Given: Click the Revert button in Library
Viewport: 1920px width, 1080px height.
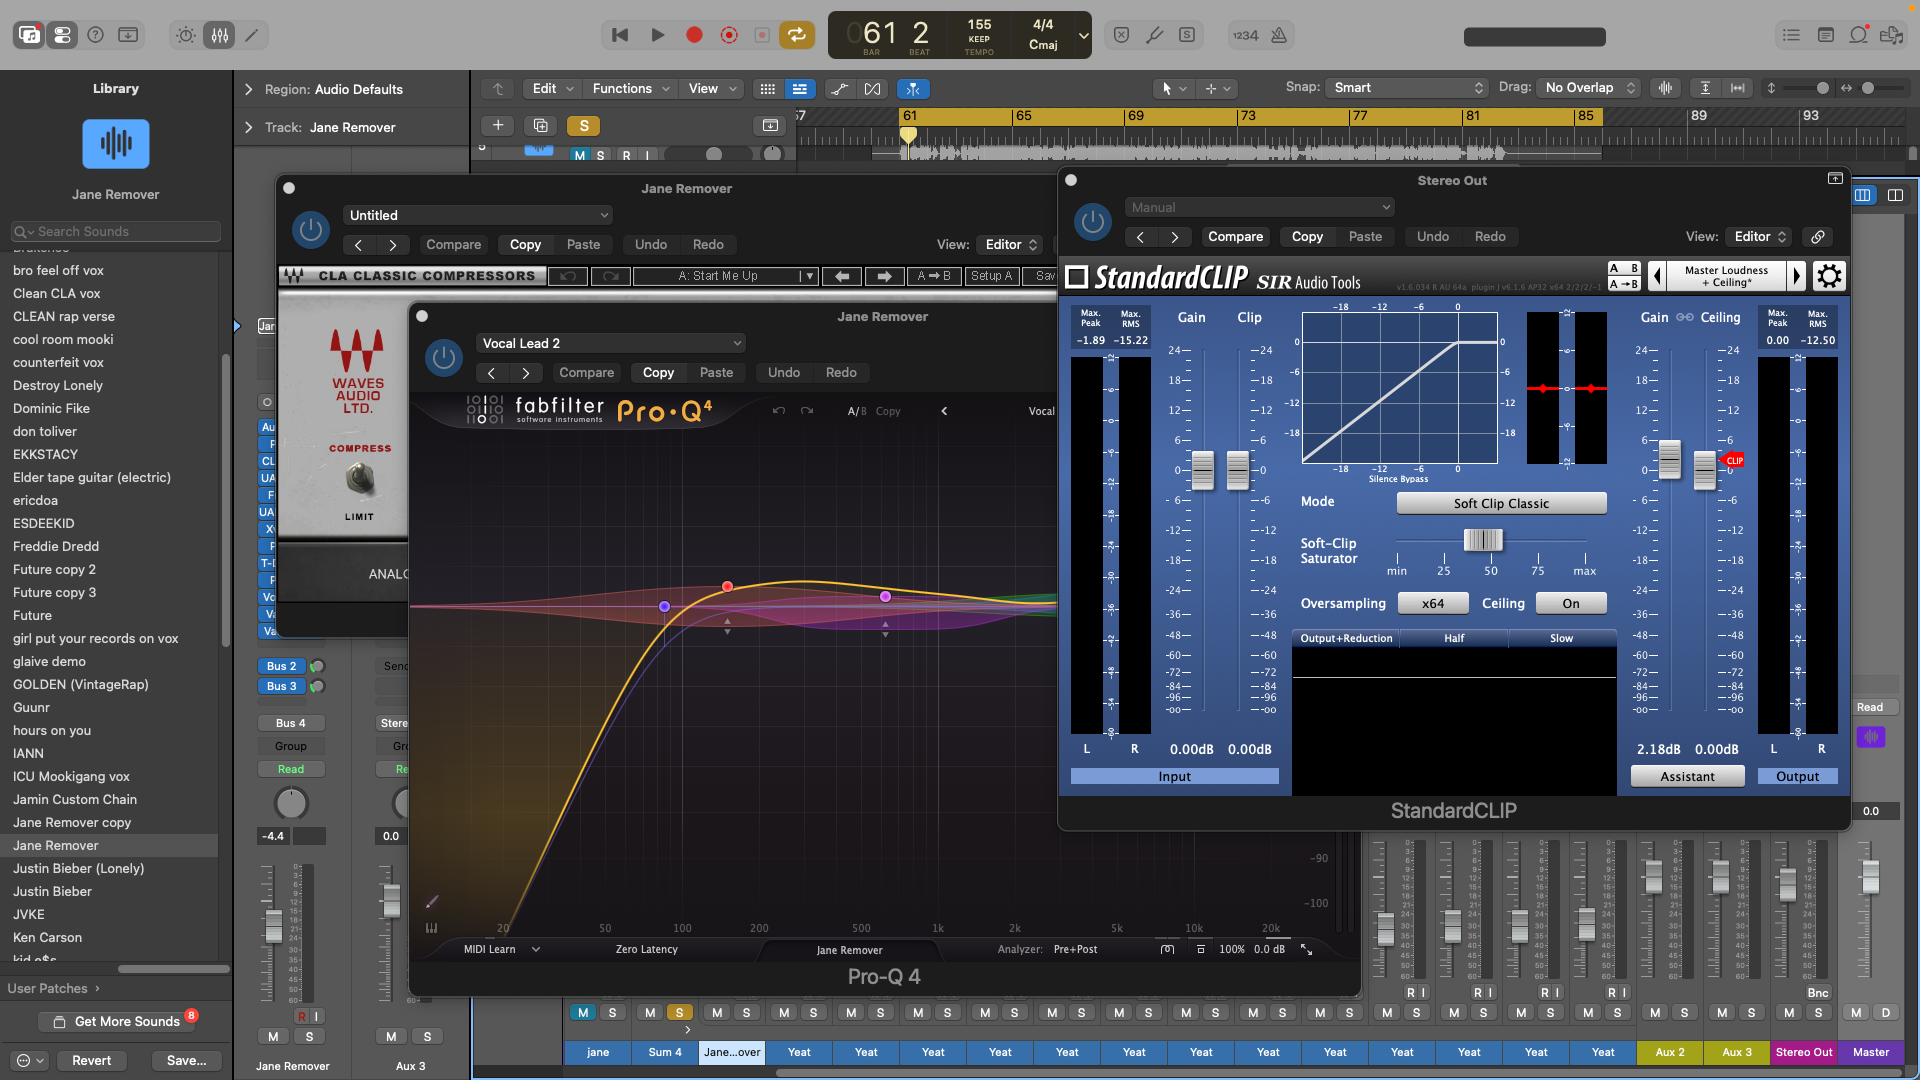Looking at the screenshot, I should click(91, 1060).
